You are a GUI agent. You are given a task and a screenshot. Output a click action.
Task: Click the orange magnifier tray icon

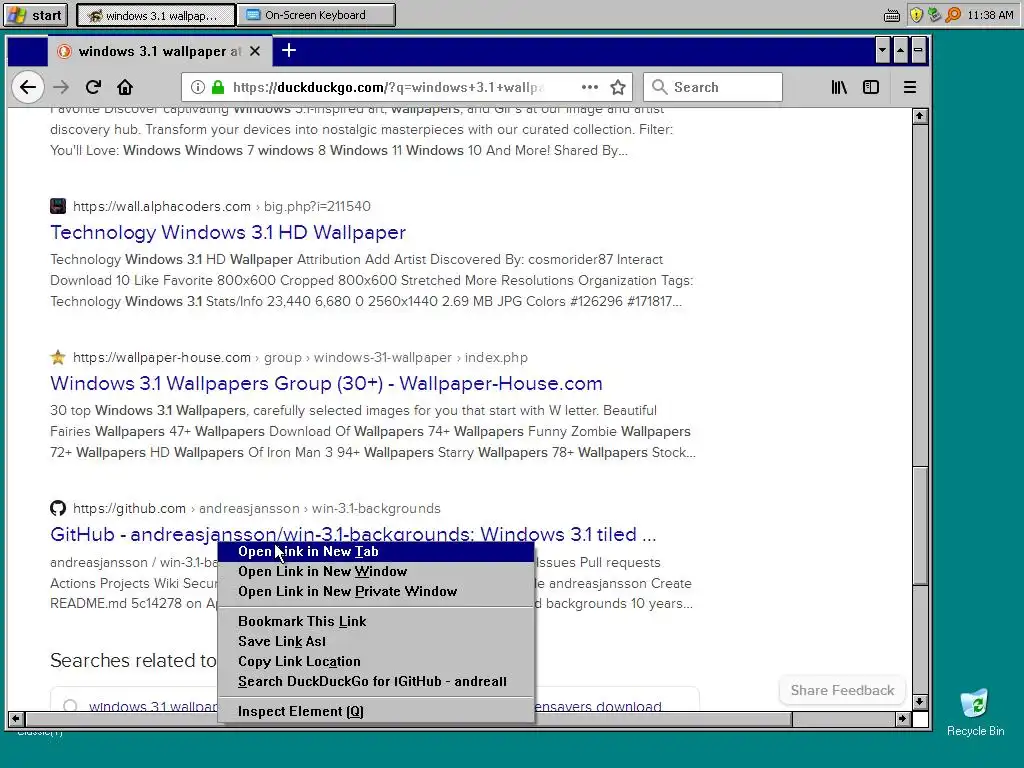tap(953, 14)
